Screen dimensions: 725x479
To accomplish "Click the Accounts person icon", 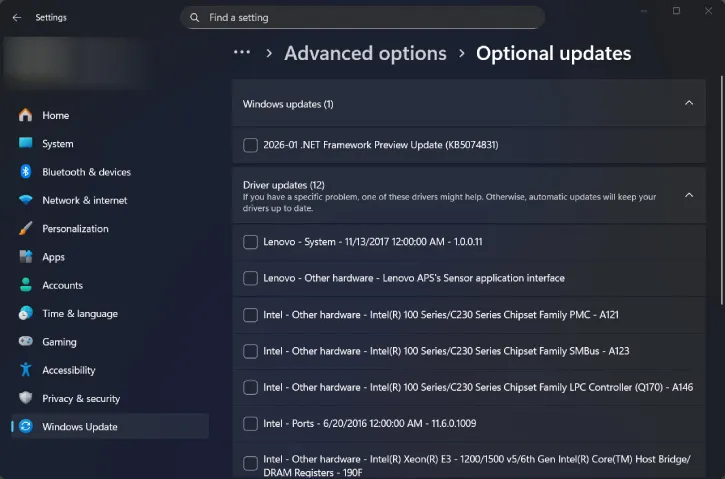I will click(x=26, y=285).
